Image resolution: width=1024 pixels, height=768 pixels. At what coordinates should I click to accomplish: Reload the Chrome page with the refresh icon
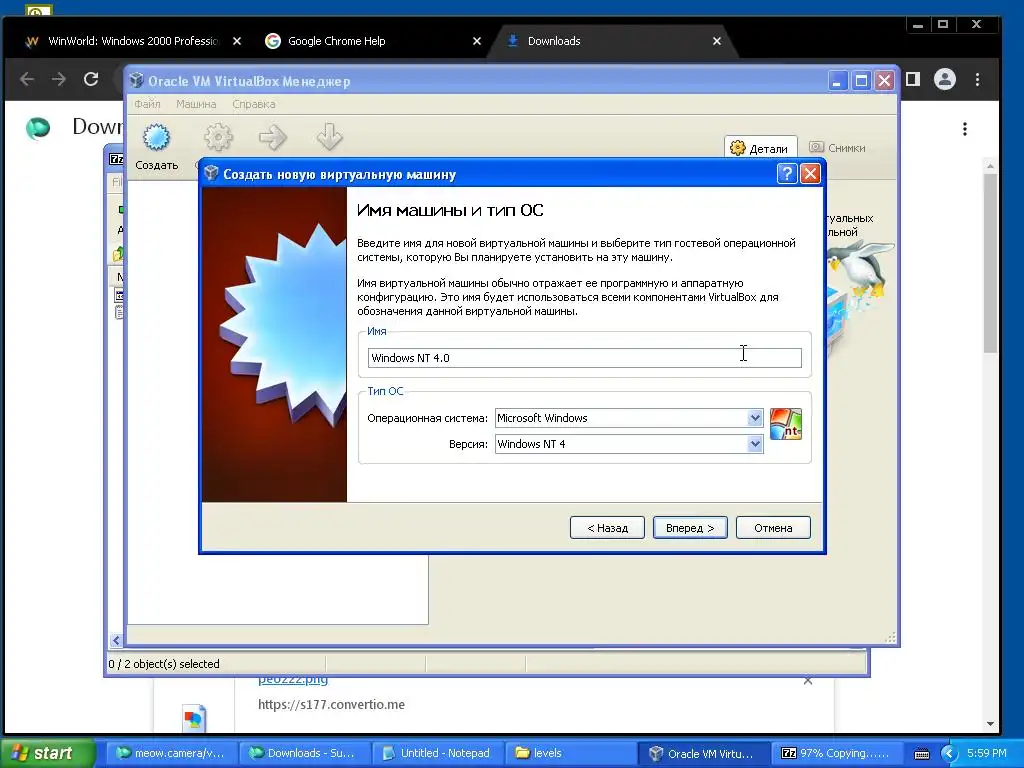coord(91,79)
